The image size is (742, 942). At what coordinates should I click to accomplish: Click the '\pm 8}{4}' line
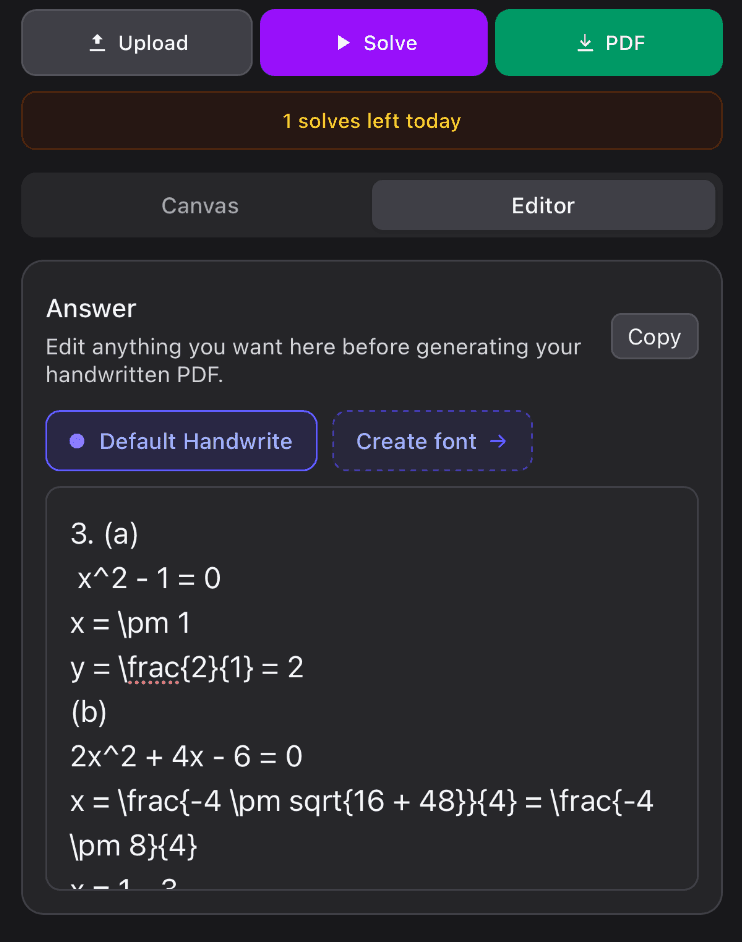point(134,847)
